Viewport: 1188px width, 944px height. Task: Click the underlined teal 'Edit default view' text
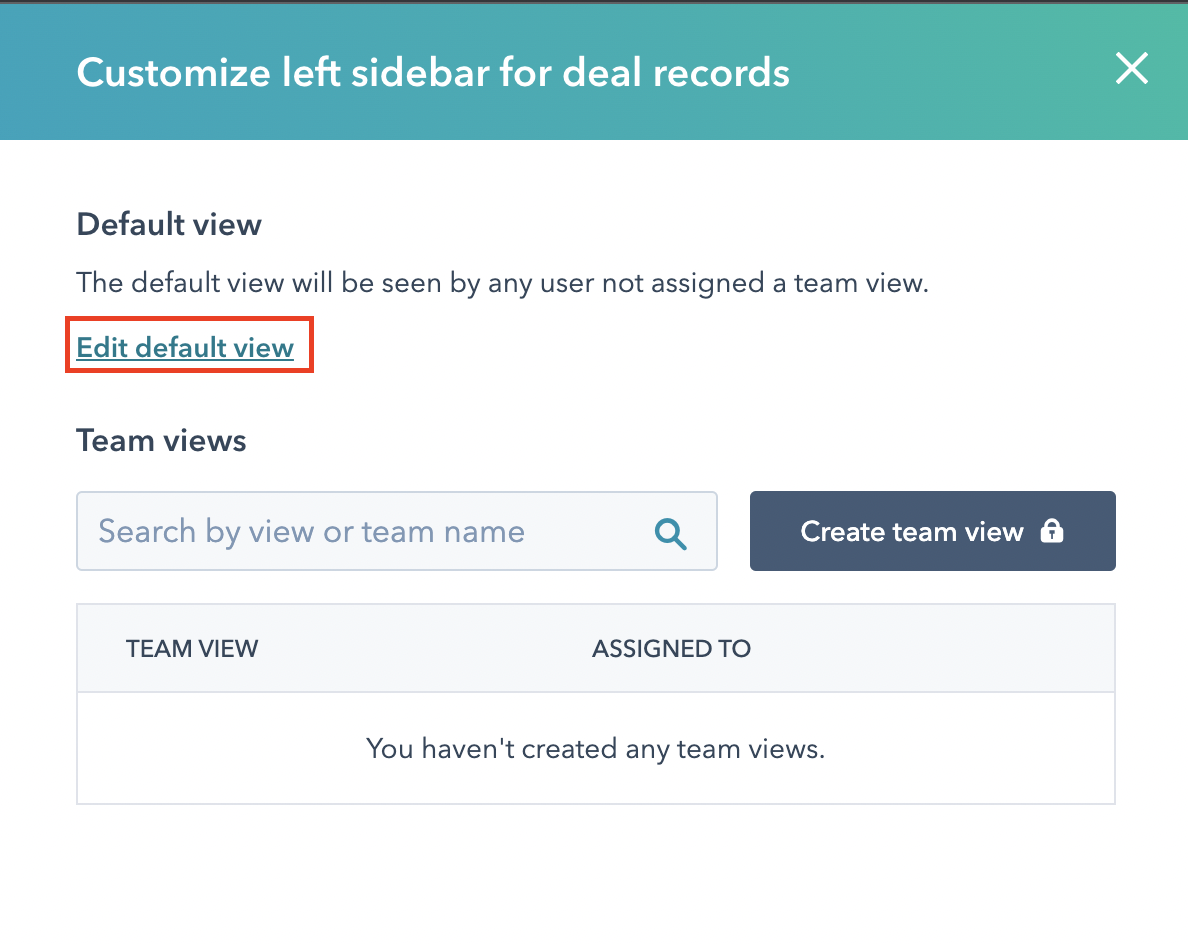(x=185, y=347)
